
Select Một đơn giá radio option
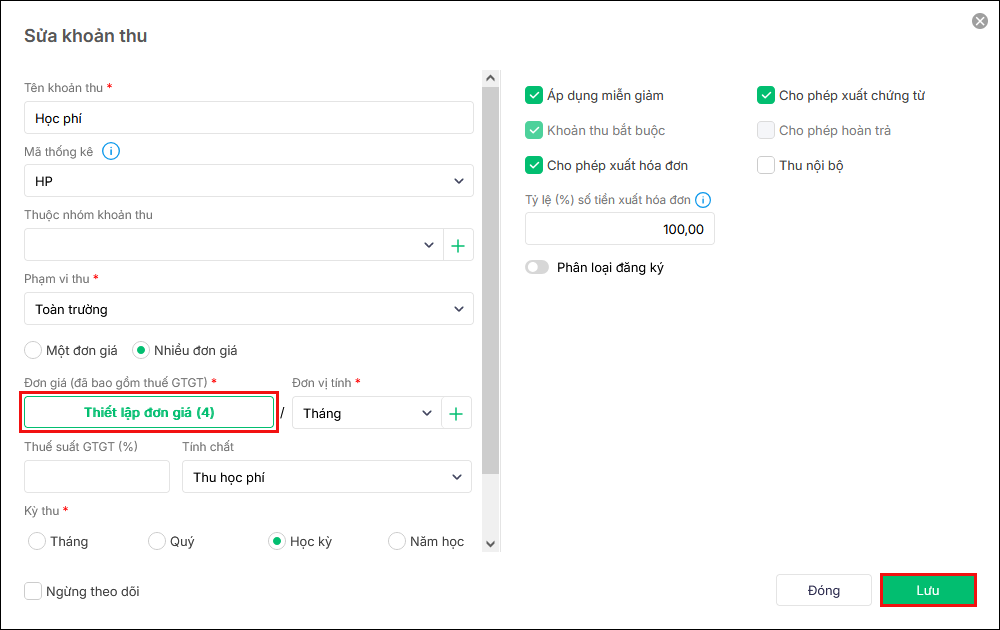pyautogui.click(x=33, y=350)
